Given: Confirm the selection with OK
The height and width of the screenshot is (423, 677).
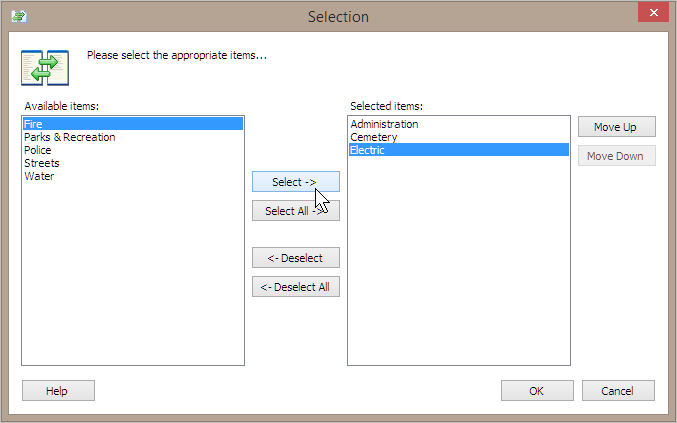Looking at the screenshot, I should [537, 391].
